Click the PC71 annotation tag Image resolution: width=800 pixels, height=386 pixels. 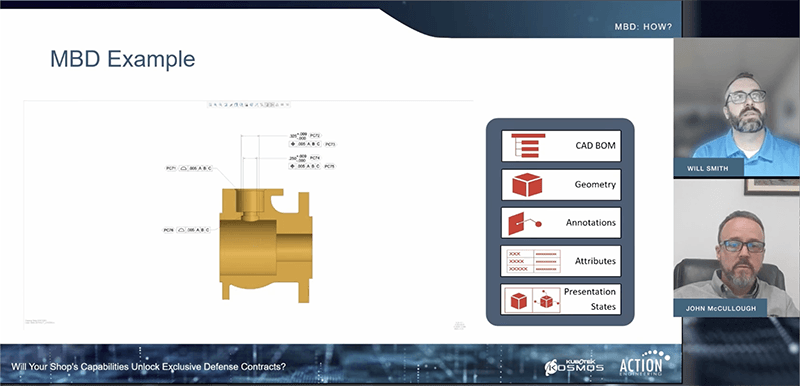[171, 168]
